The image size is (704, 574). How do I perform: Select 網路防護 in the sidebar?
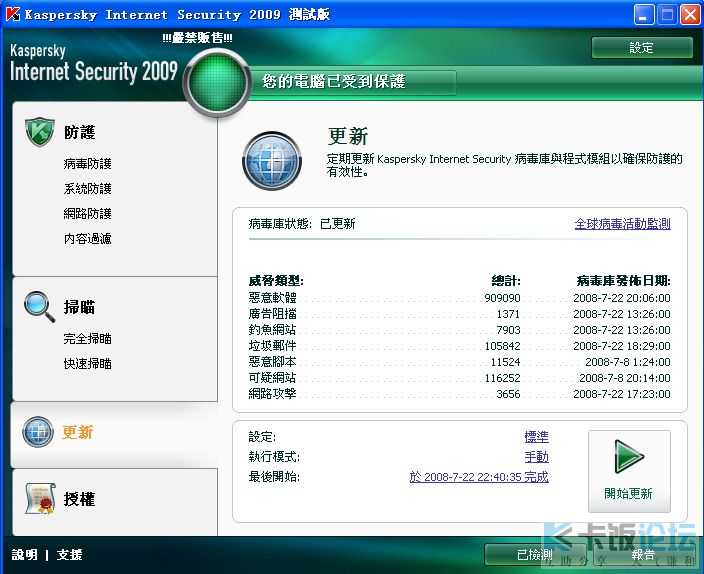(x=88, y=213)
